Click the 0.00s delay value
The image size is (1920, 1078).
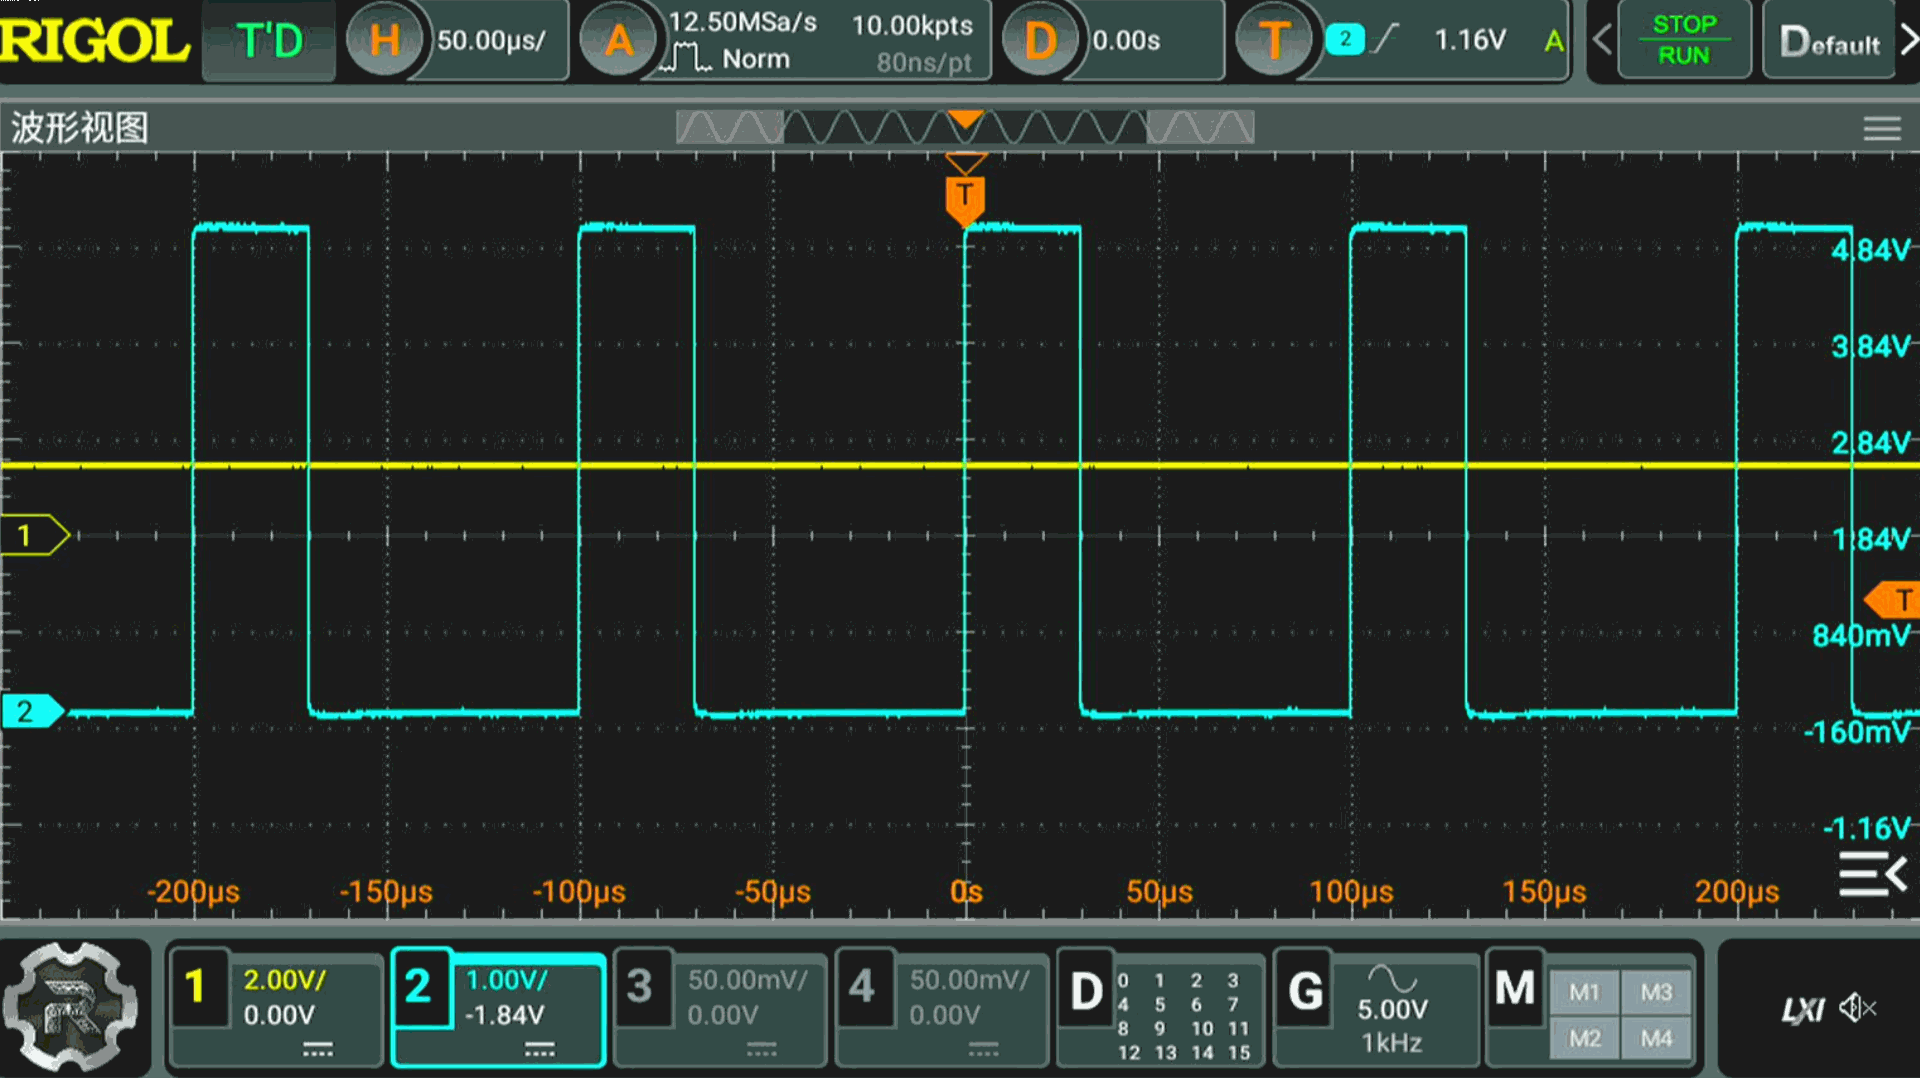(x=1126, y=40)
